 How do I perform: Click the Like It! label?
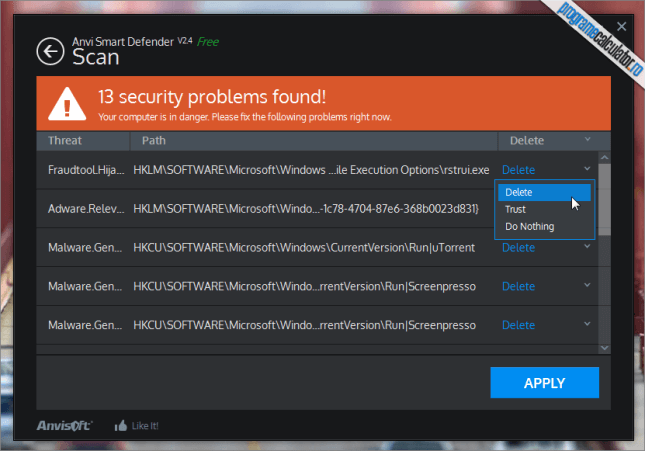pyautogui.click(x=145, y=426)
